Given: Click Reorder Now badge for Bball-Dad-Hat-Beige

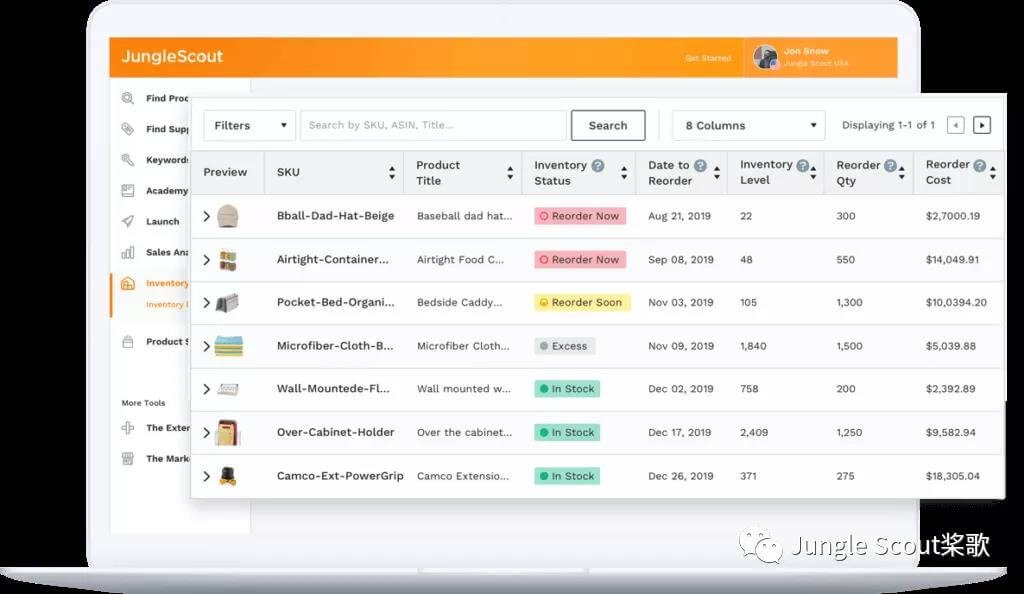Looking at the screenshot, I should (580, 216).
